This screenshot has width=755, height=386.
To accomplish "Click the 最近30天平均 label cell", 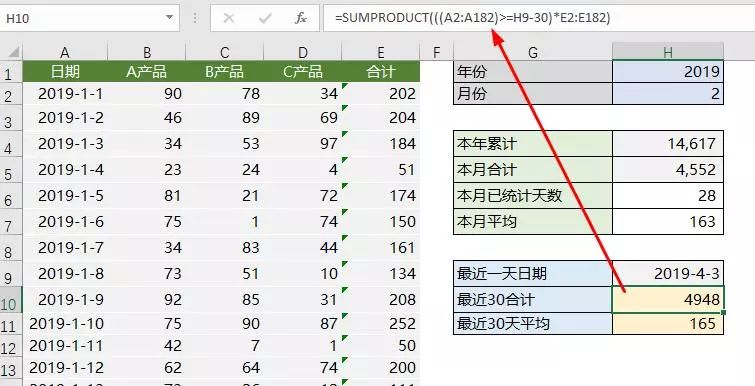I will pos(533,323).
